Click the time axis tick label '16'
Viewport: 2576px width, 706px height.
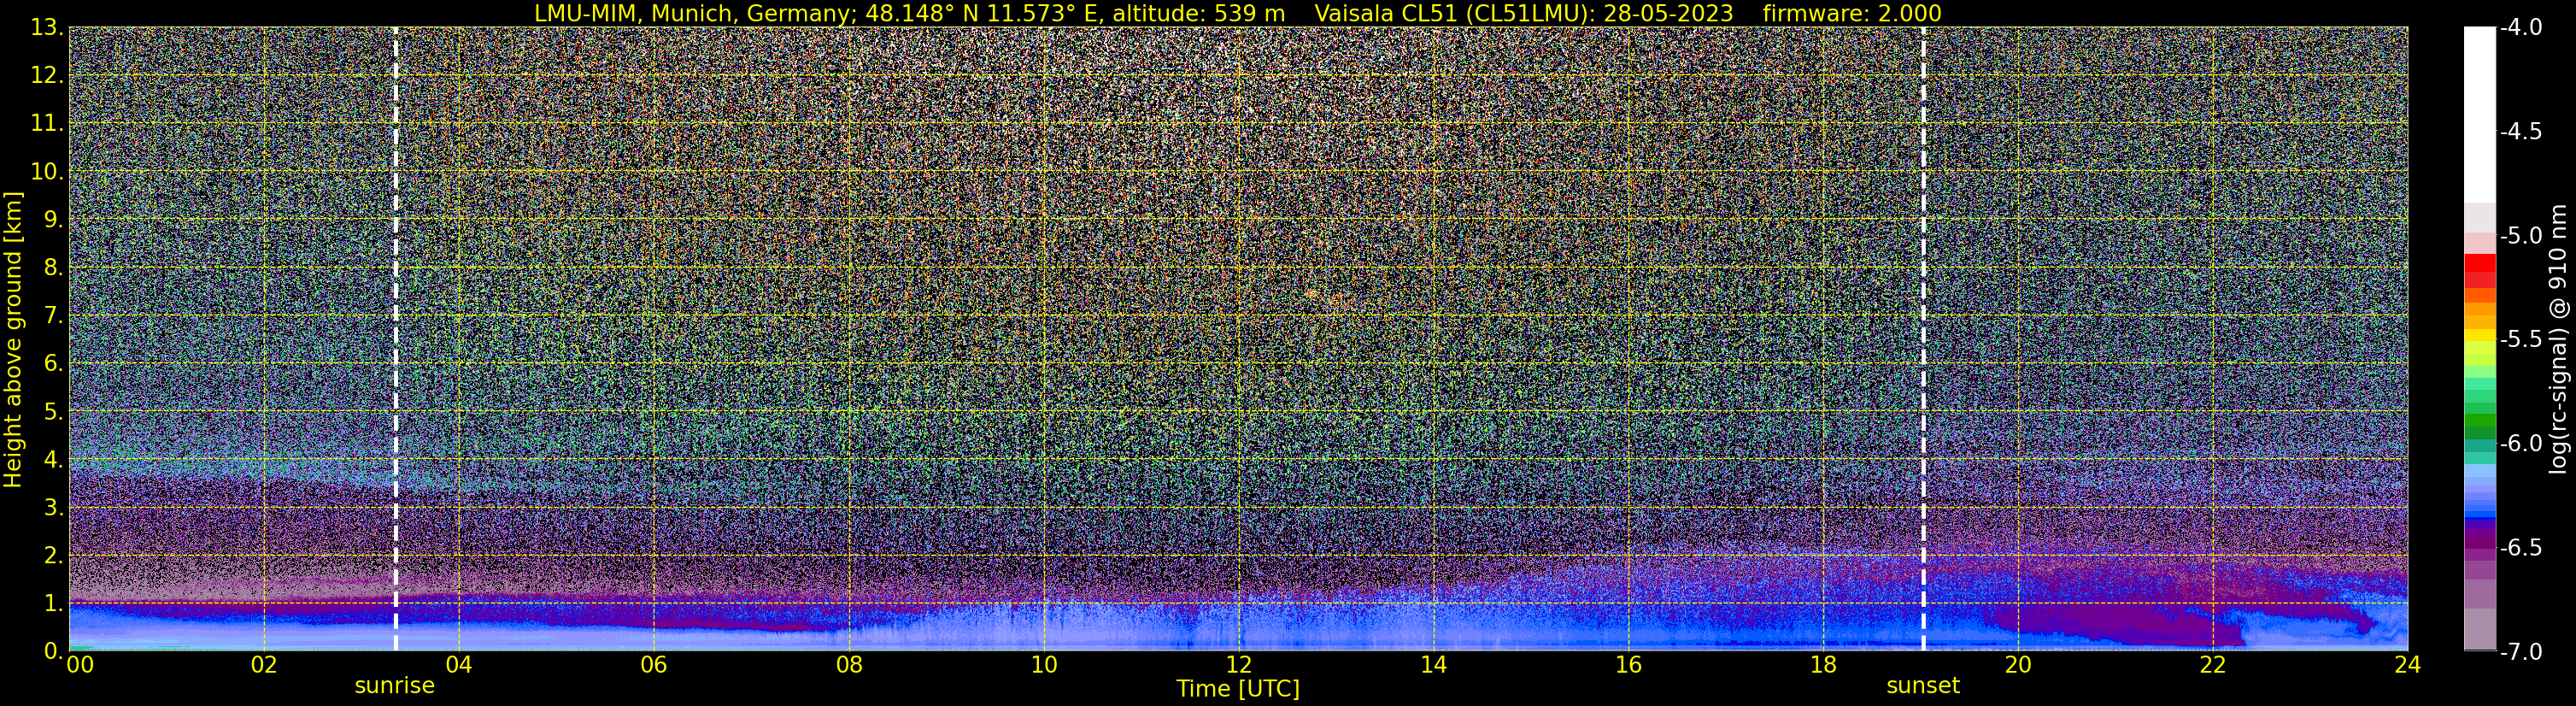click(1629, 665)
